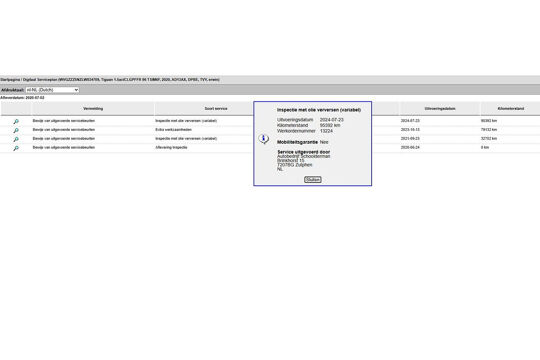Open details magnifier for the 2021-09-23 service row

pyautogui.click(x=16, y=139)
